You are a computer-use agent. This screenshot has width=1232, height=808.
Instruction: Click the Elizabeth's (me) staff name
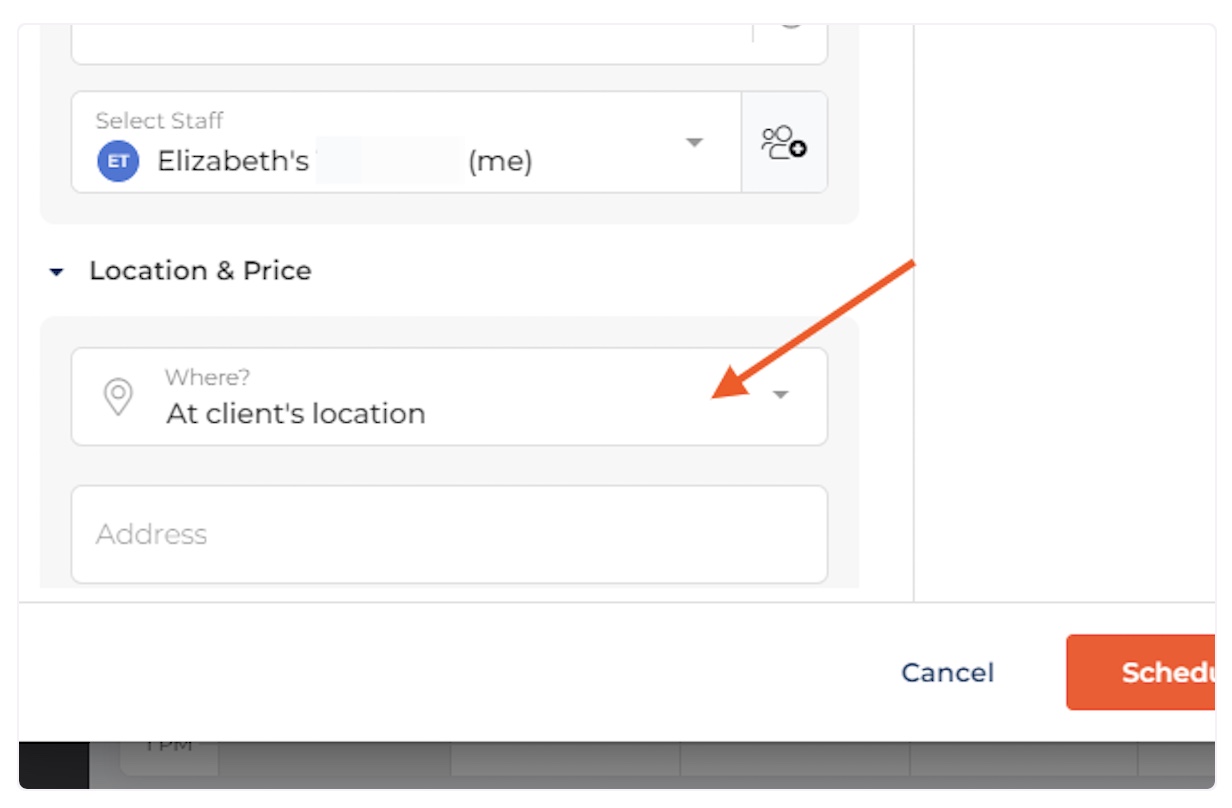click(x=345, y=161)
